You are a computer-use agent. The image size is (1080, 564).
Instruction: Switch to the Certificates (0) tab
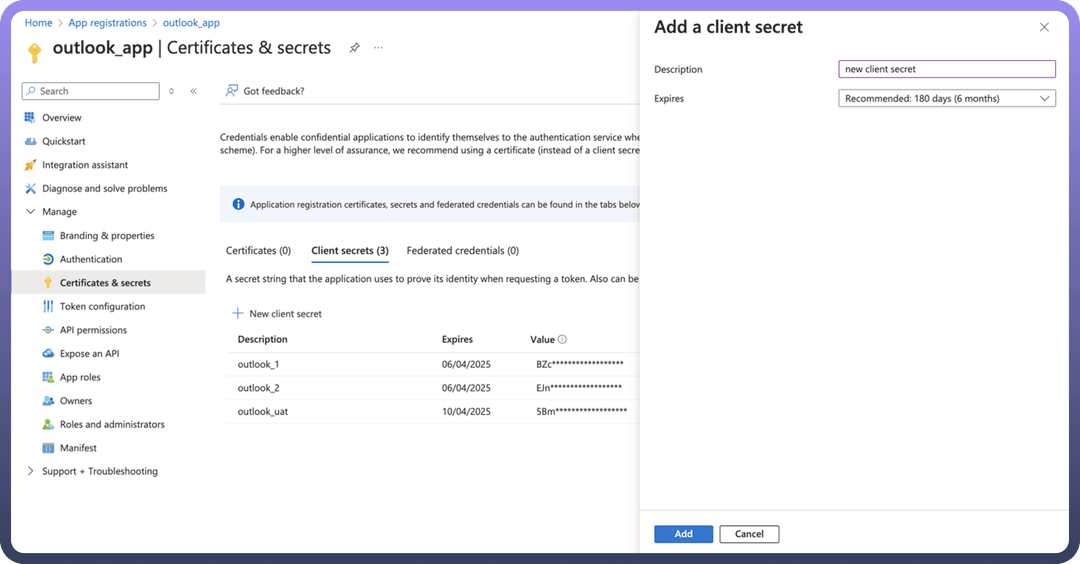point(258,251)
